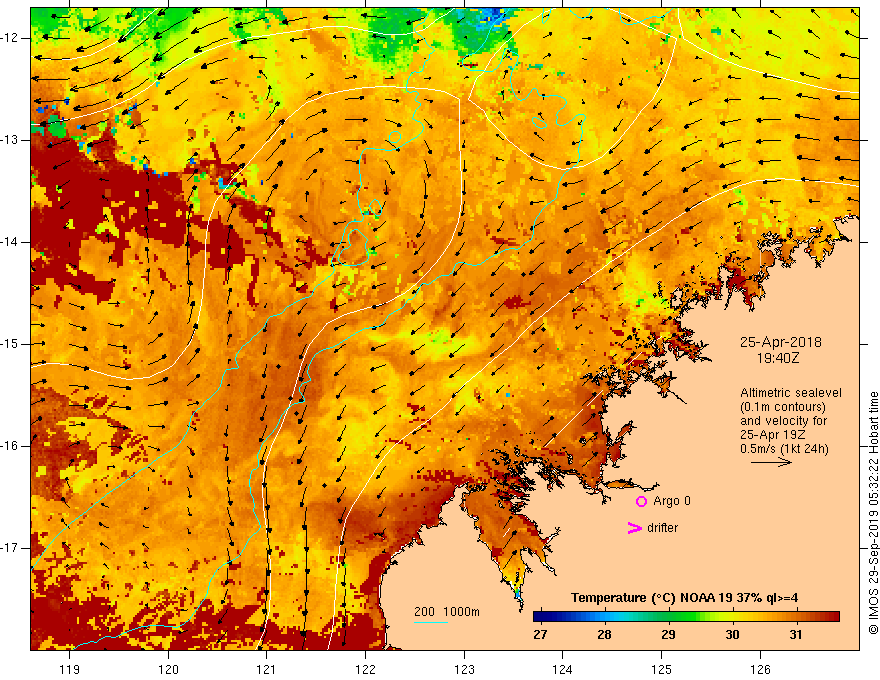Image resolution: width=880 pixels, height=680 pixels.
Task: Click the longitude axis label 124
Action: click(563, 669)
